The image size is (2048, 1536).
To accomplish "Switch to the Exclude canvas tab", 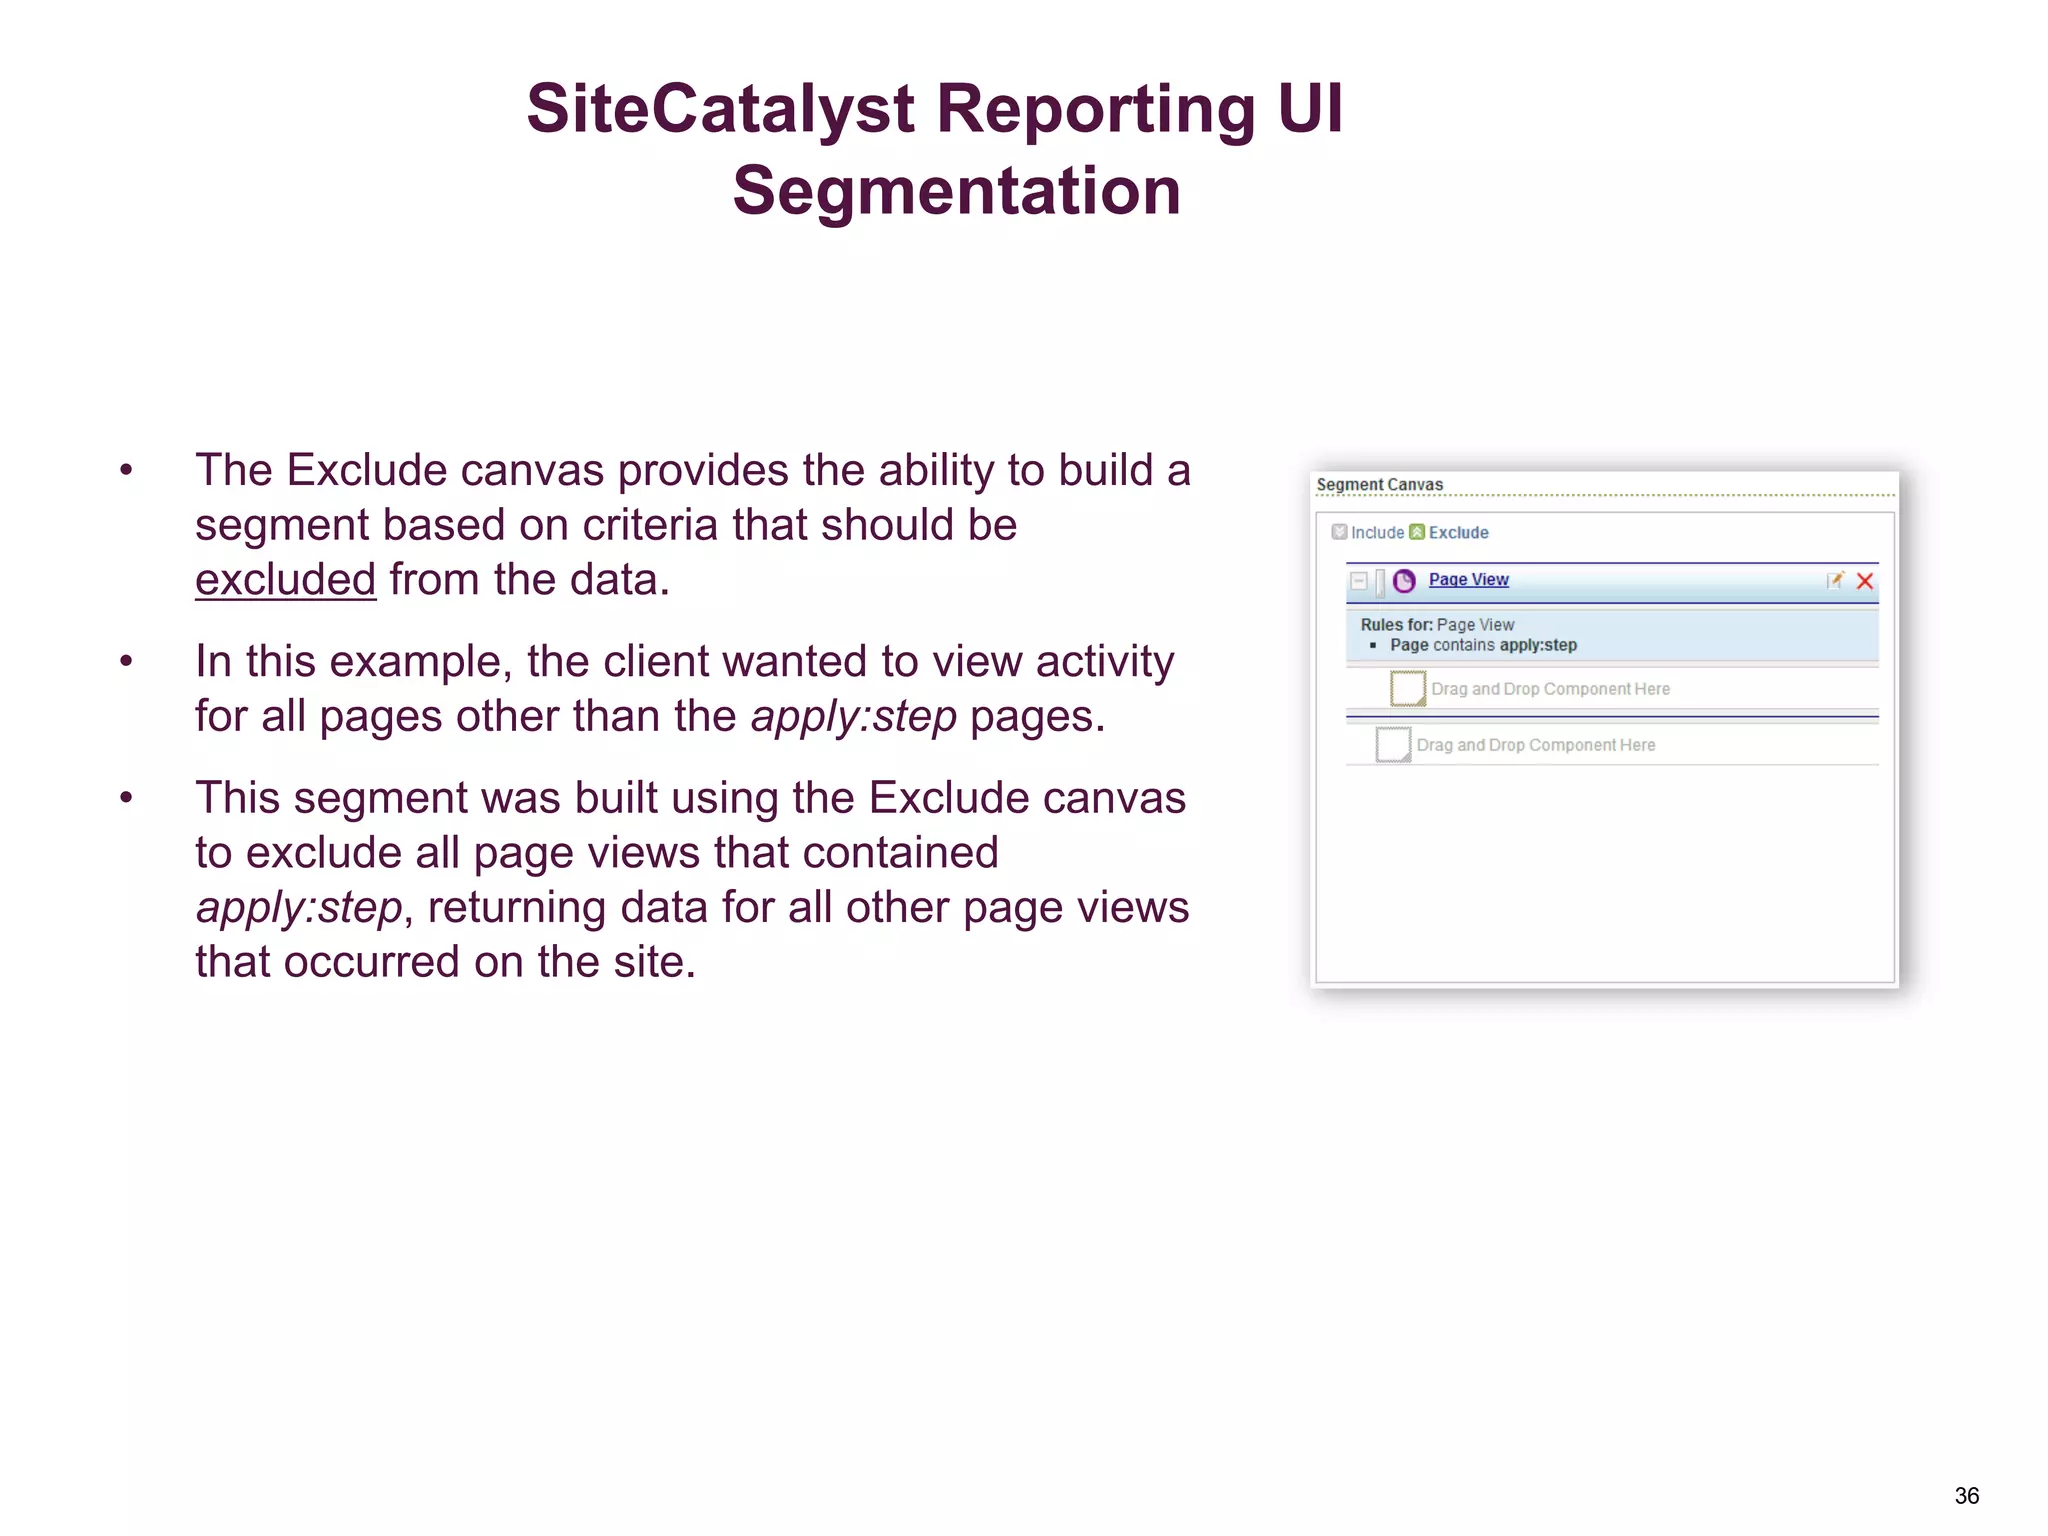I will (x=1458, y=533).
